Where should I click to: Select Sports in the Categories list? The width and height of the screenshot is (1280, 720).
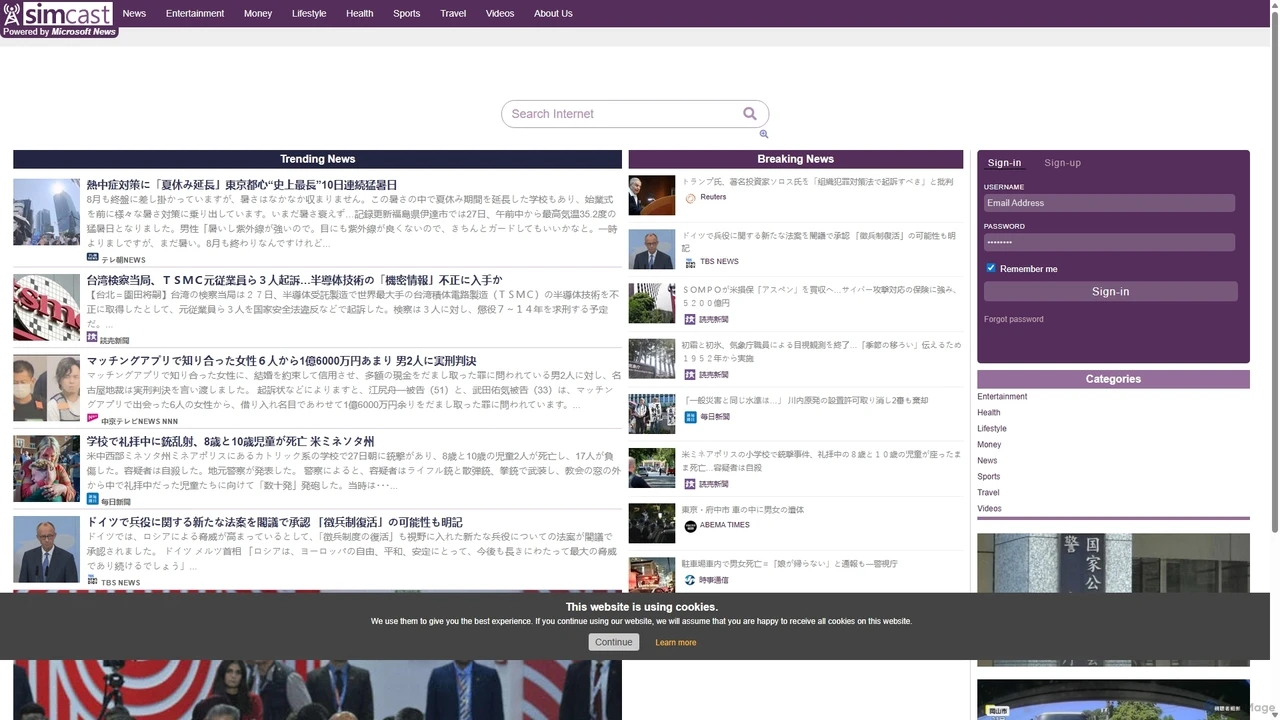point(989,477)
